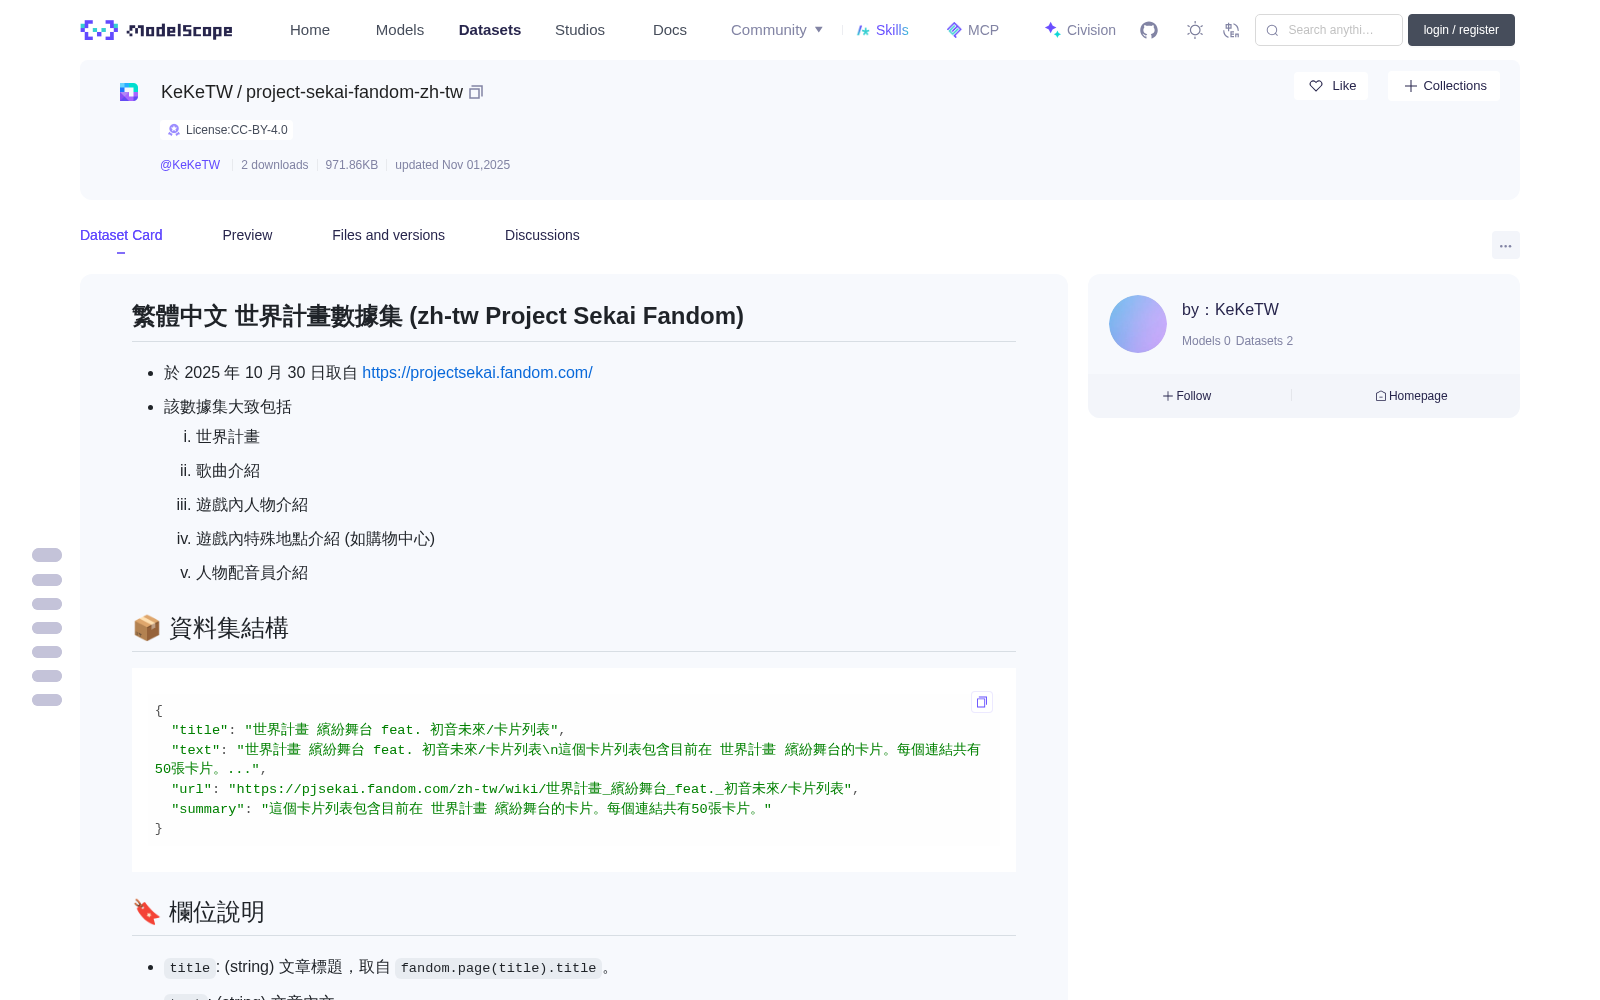1600x1000 pixels.
Task: Open Skills from the navigation bar
Action: (x=882, y=30)
